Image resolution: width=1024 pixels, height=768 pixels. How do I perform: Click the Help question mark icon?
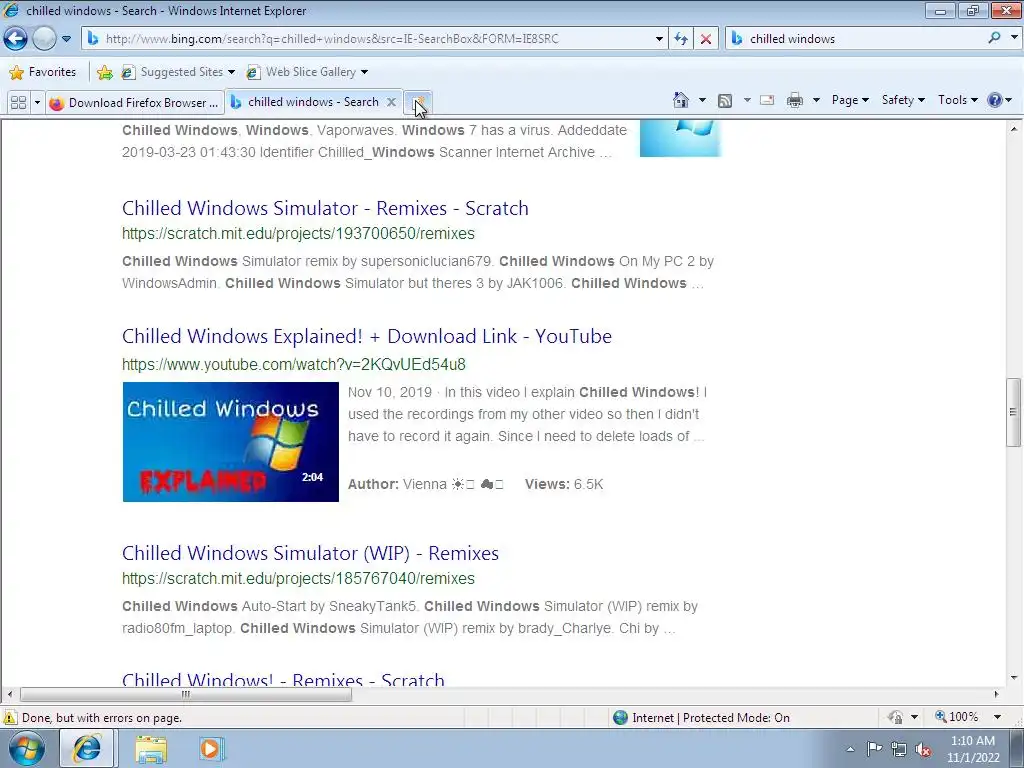(995, 100)
